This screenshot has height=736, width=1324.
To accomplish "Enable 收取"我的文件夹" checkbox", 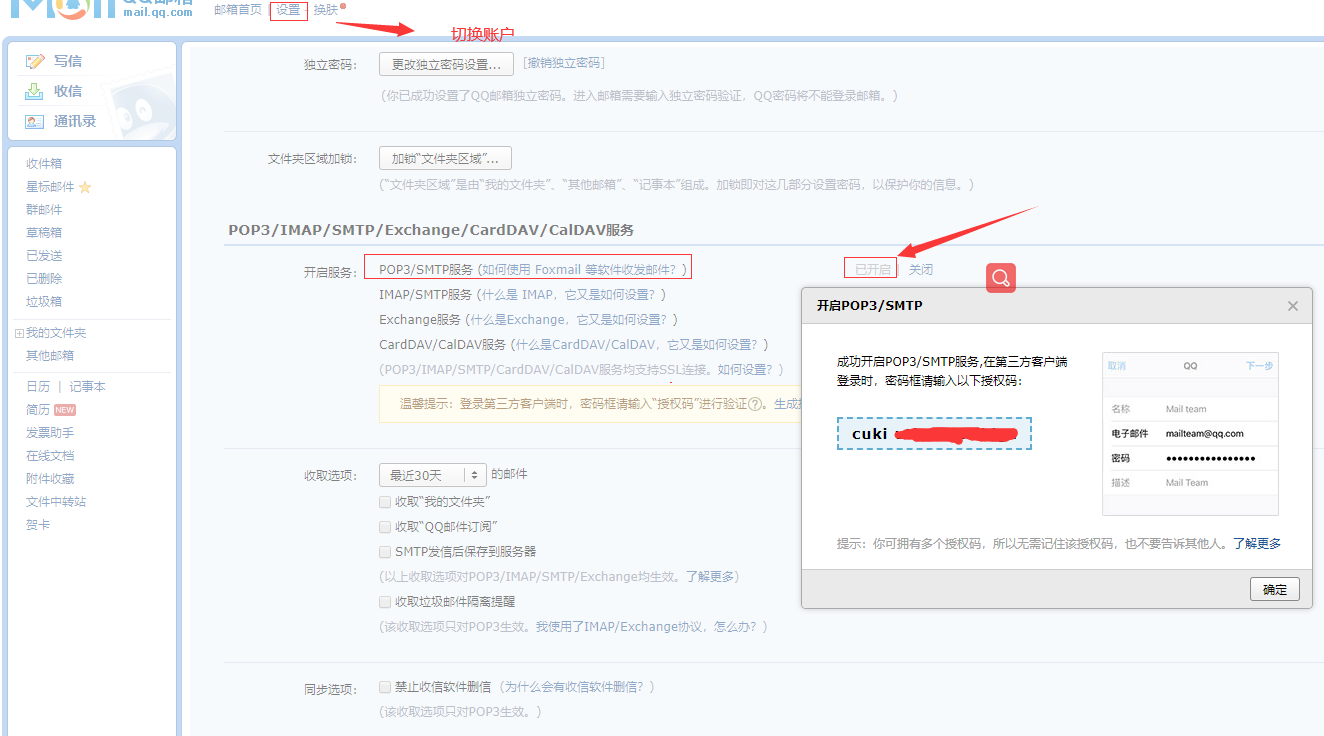I will [385, 501].
